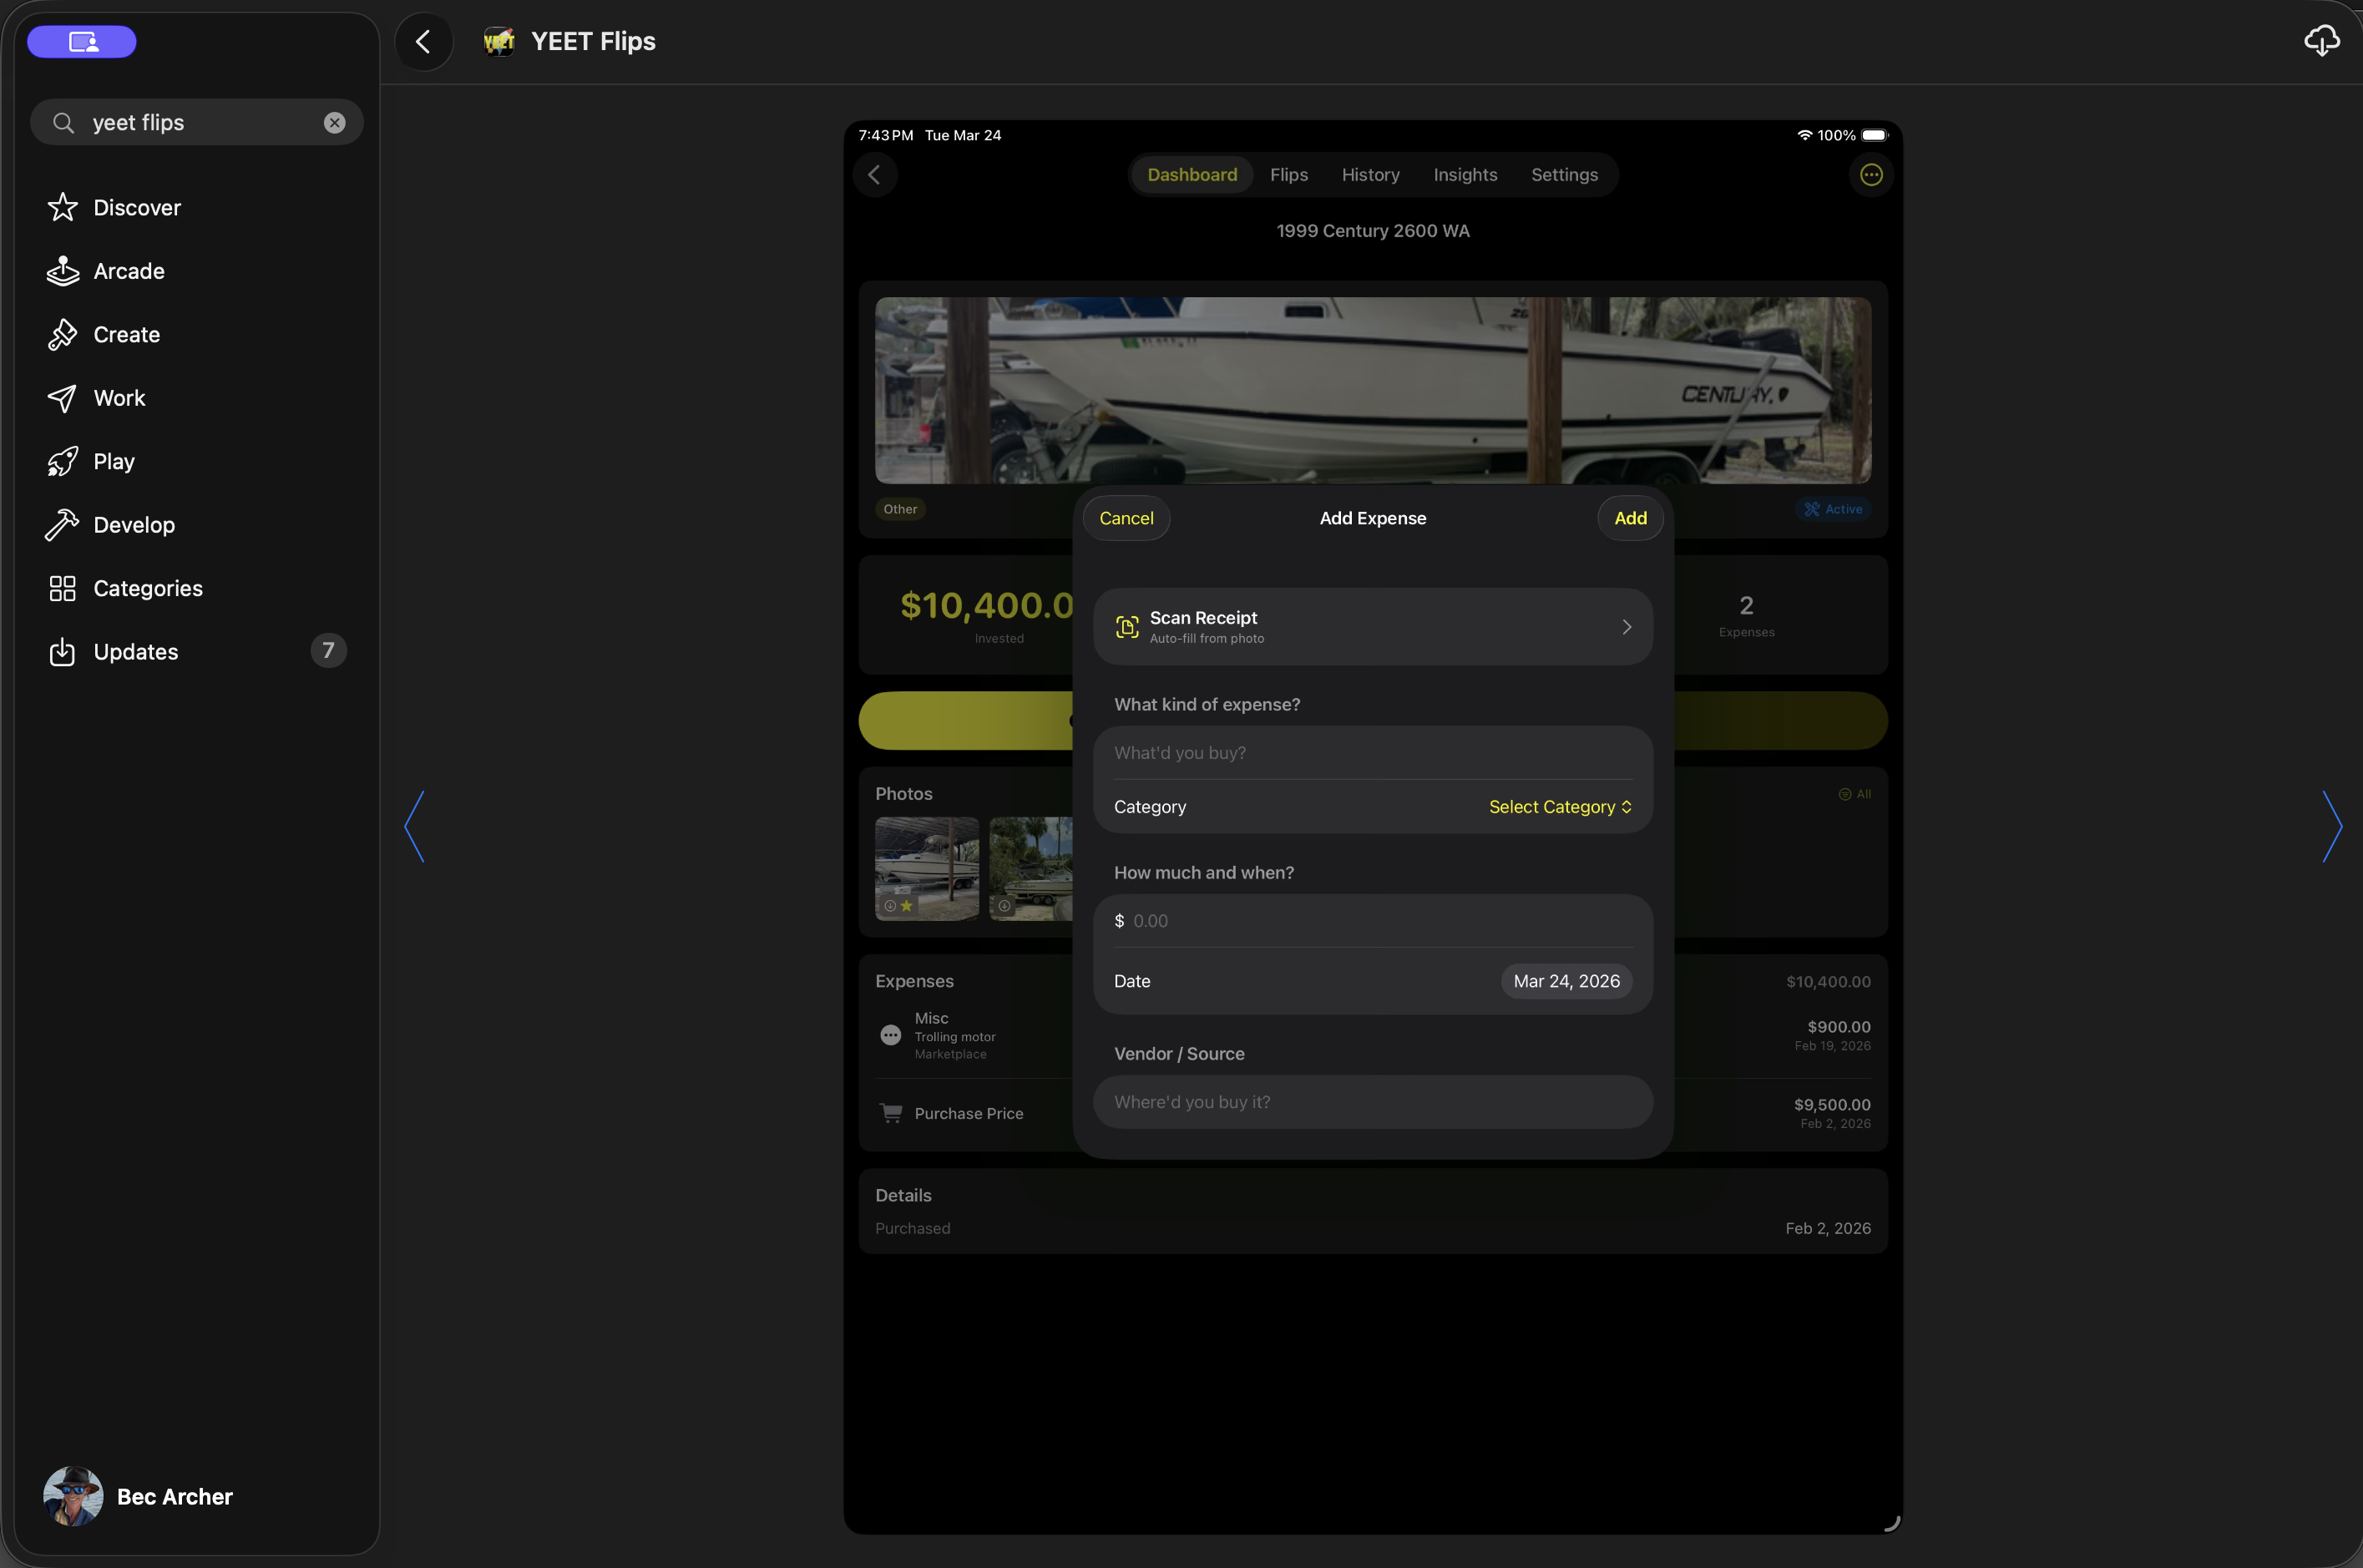Click the search magnifier icon
Image resolution: width=2363 pixels, height=1568 pixels.
pyautogui.click(x=63, y=122)
